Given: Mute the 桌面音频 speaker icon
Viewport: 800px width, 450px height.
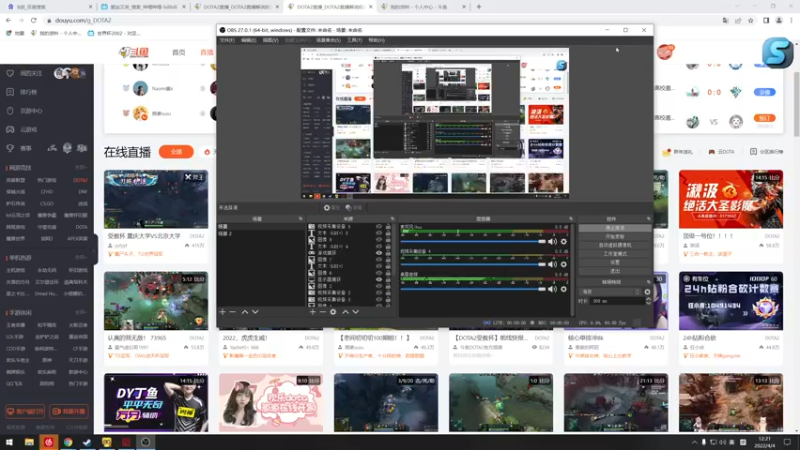Looking at the screenshot, I should [552, 289].
